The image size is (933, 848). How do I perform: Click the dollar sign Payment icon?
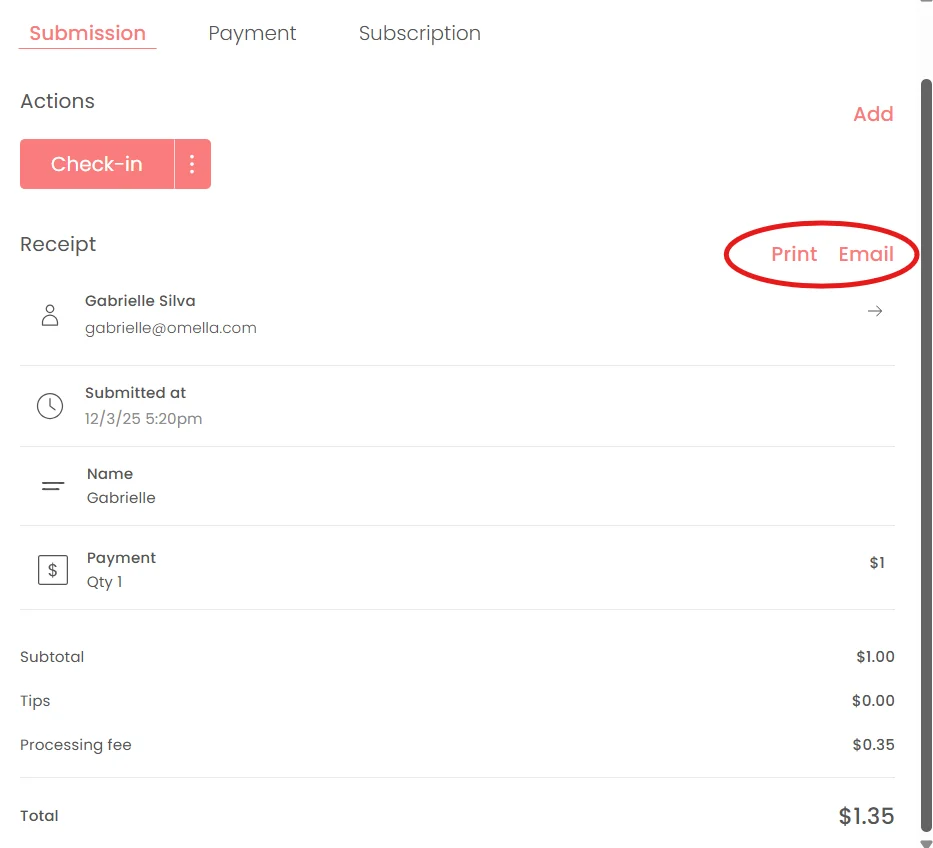pos(53,570)
